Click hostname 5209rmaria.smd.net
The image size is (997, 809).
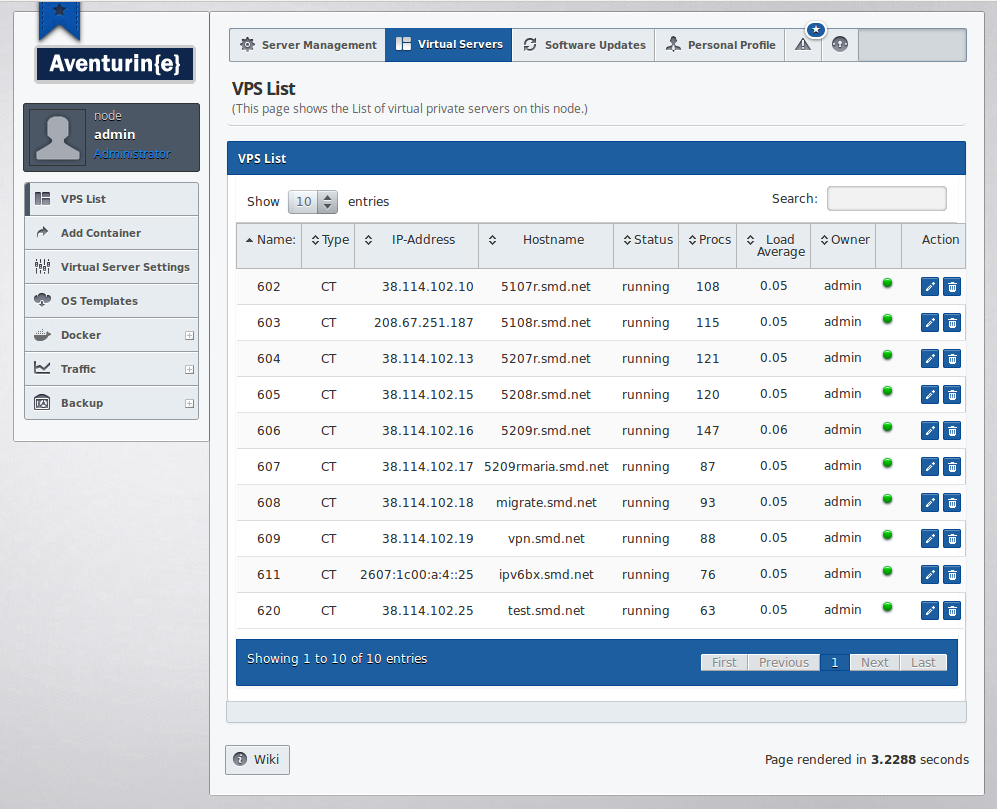point(546,467)
